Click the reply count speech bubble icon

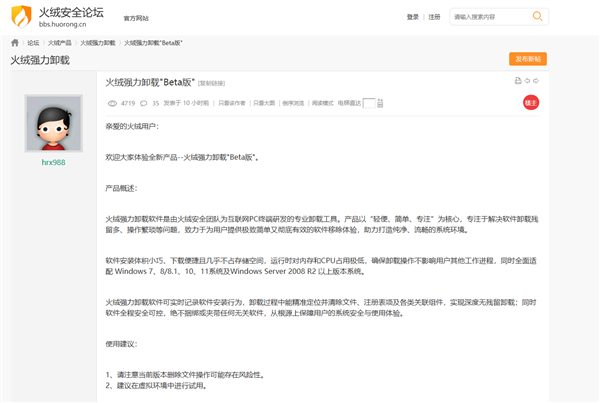(142, 103)
